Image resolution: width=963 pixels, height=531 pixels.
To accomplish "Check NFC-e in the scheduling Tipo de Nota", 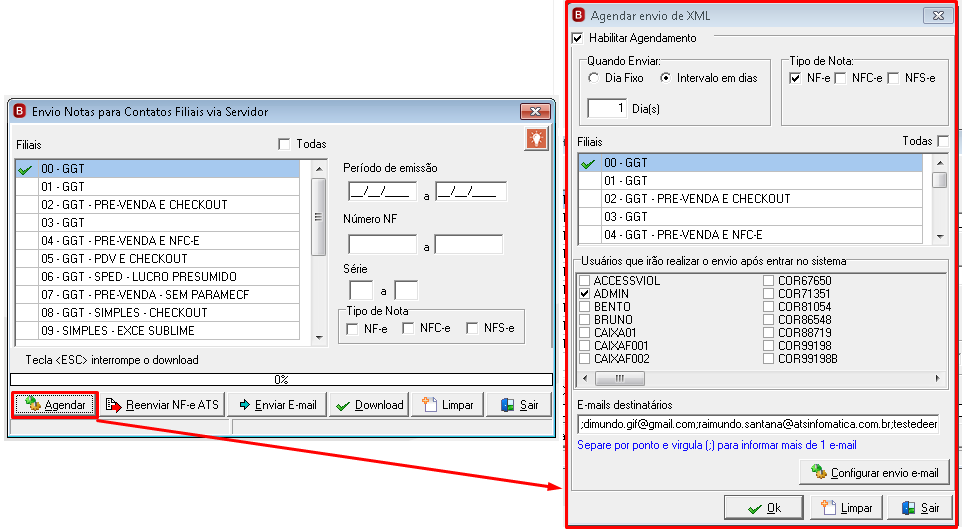I will [x=841, y=78].
